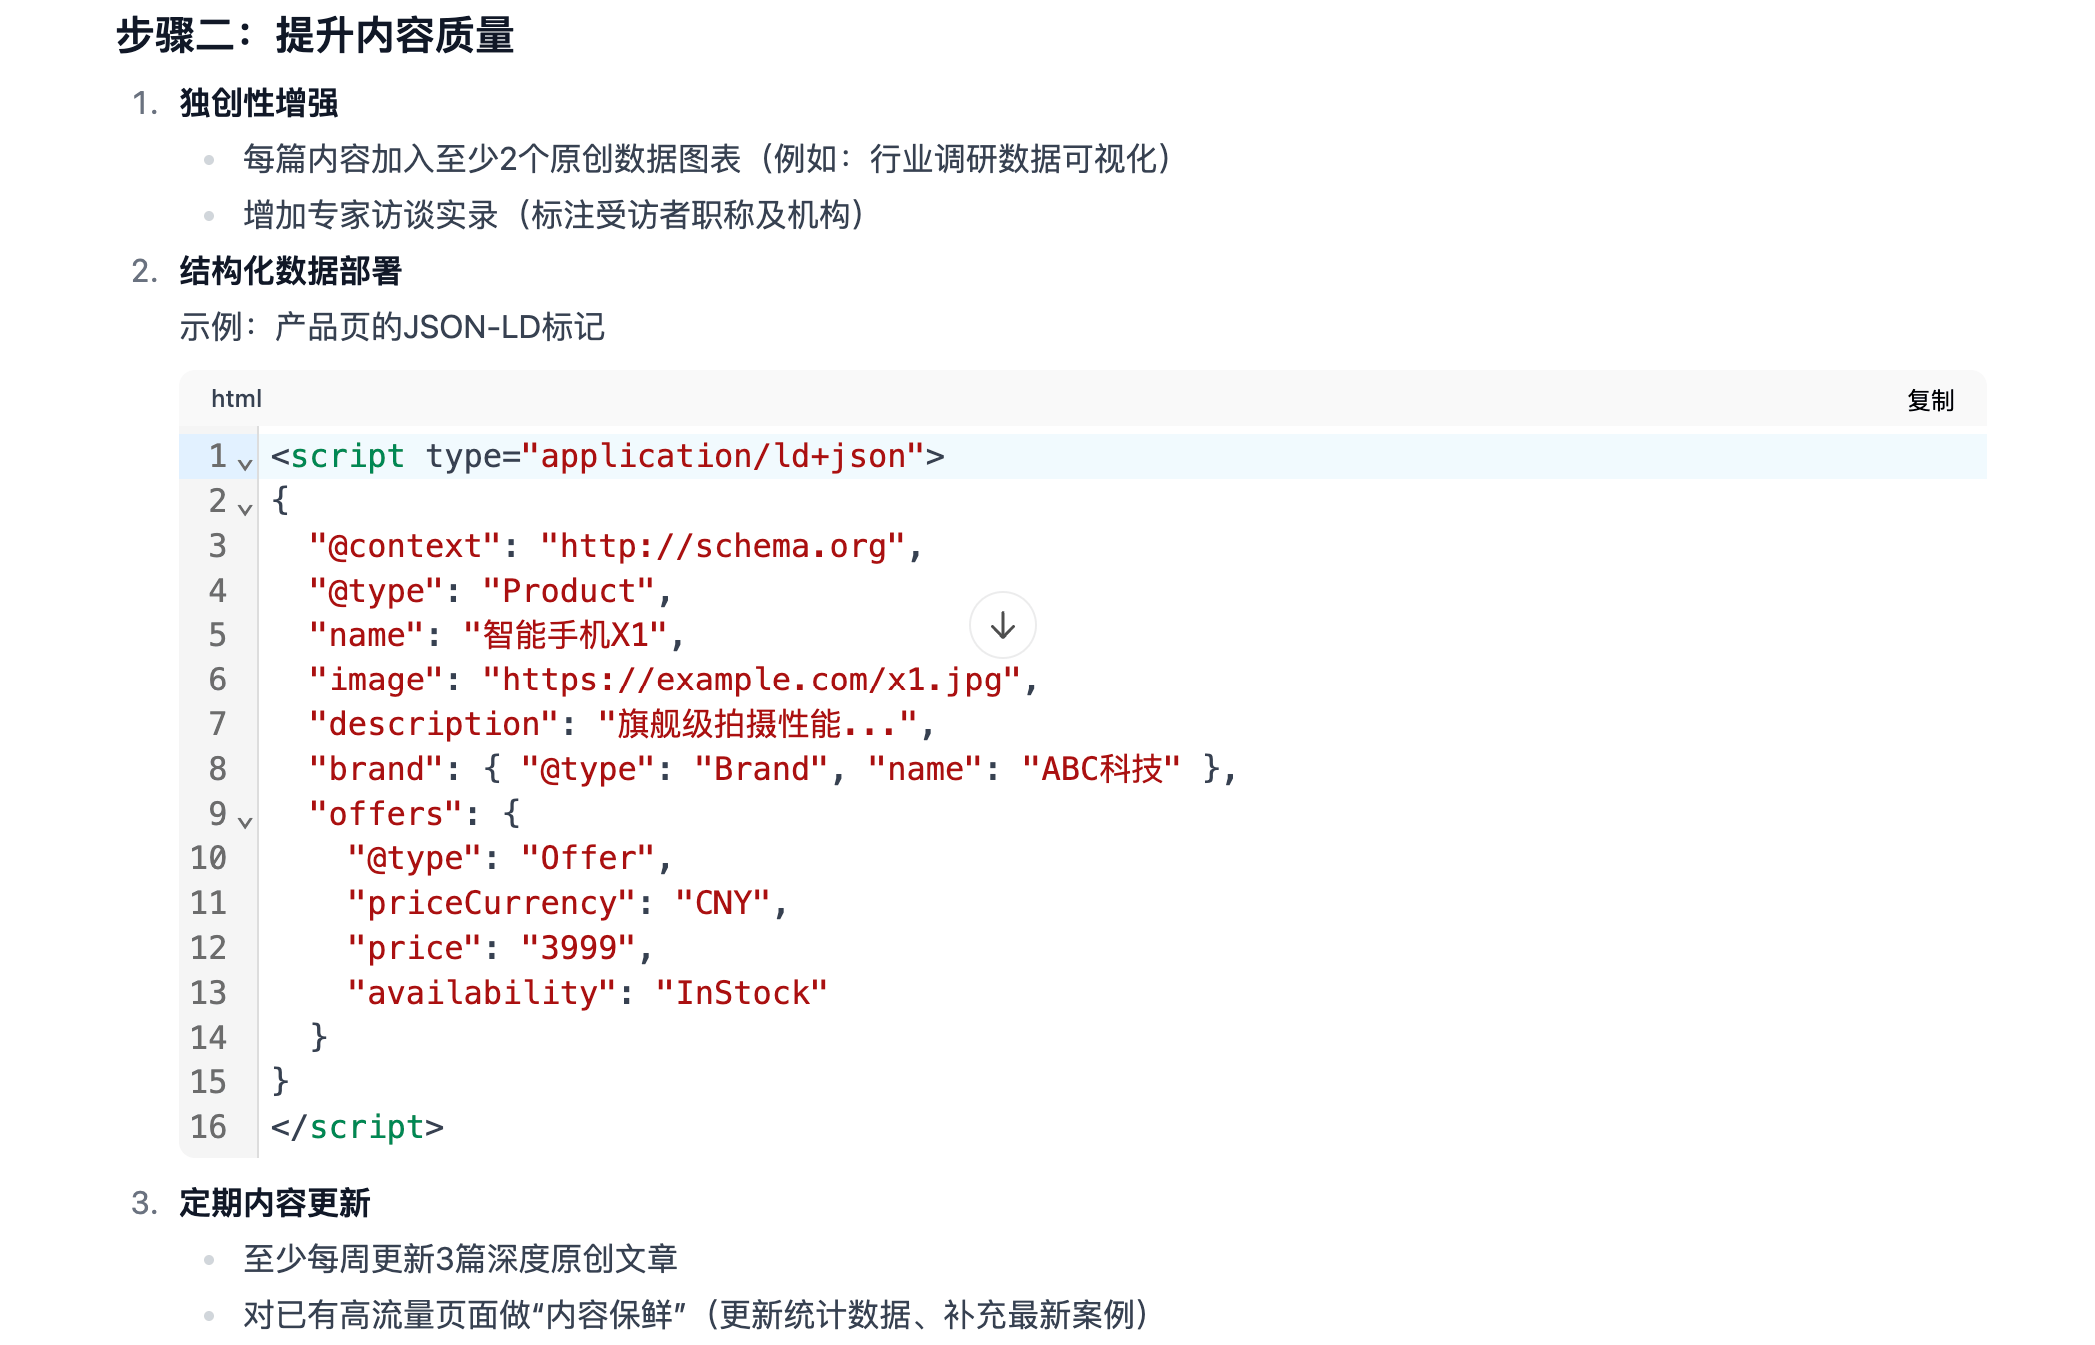The height and width of the screenshot is (1345, 2095).
Task: Click the 定期内容更新 list item
Action: coord(275,1202)
